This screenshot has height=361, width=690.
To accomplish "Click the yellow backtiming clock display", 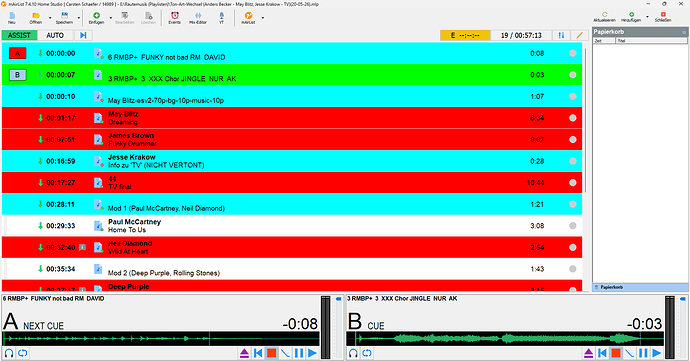I will click(465, 35).
